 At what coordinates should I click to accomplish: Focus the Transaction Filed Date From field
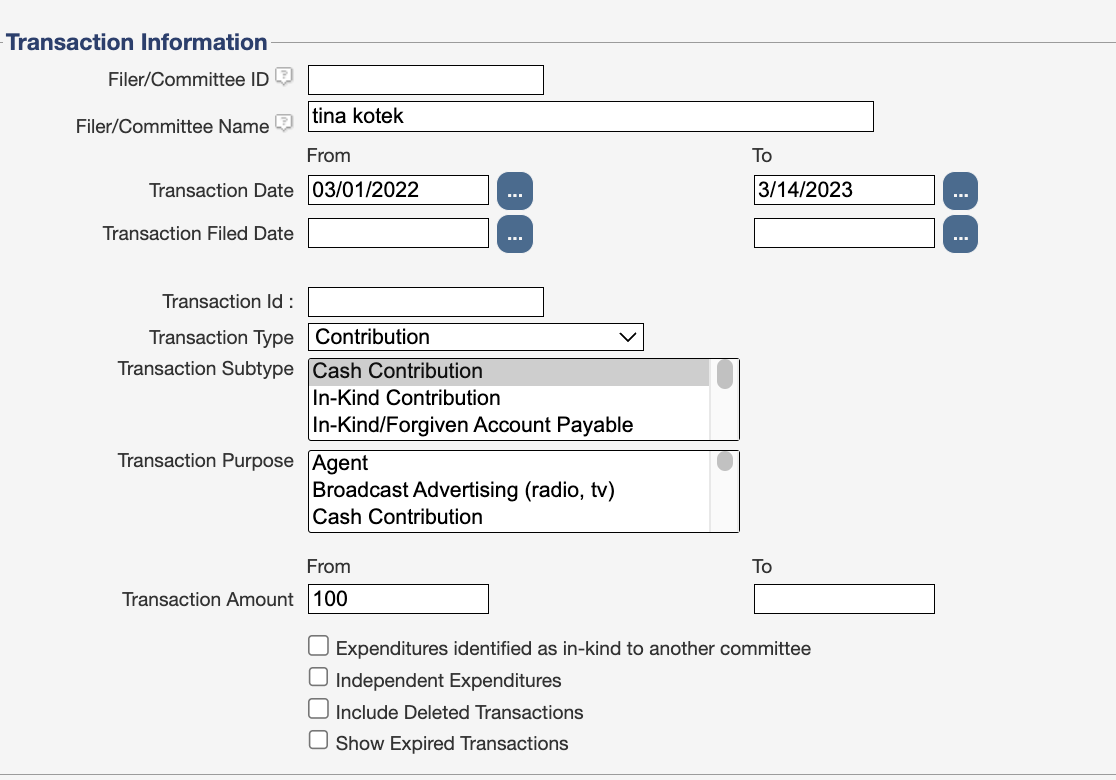pos(398,233)
